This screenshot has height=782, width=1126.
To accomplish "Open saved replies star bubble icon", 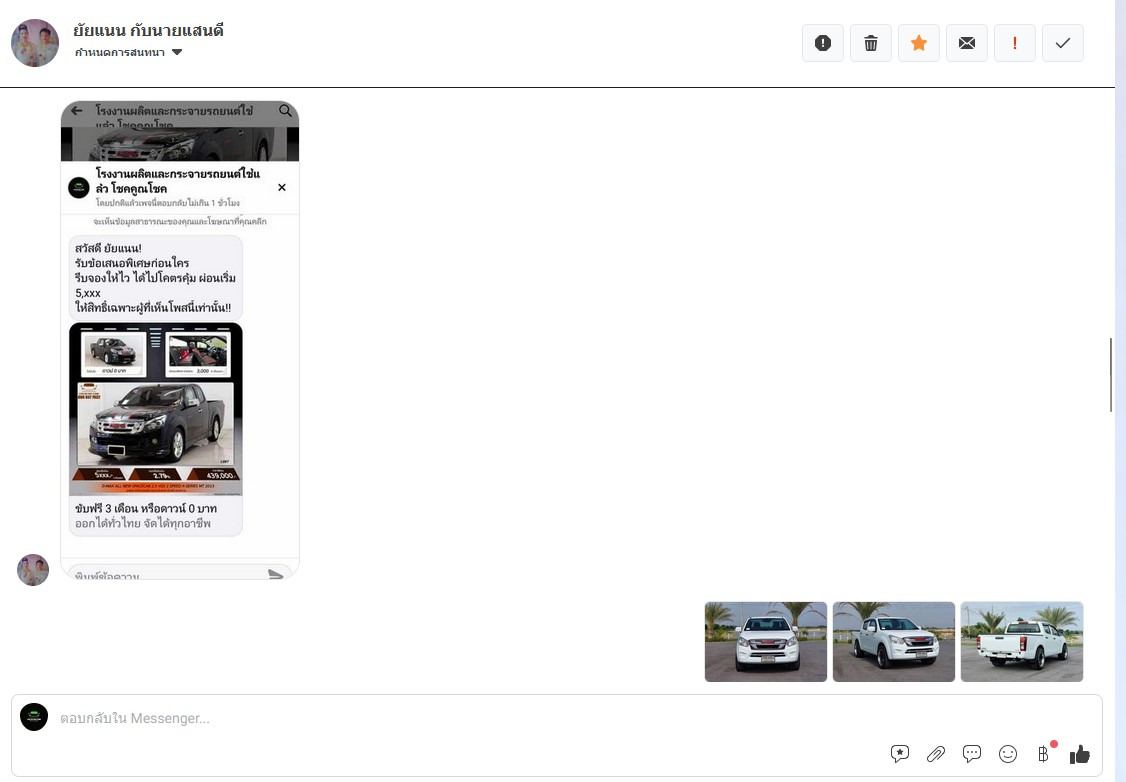I will 900,754.
